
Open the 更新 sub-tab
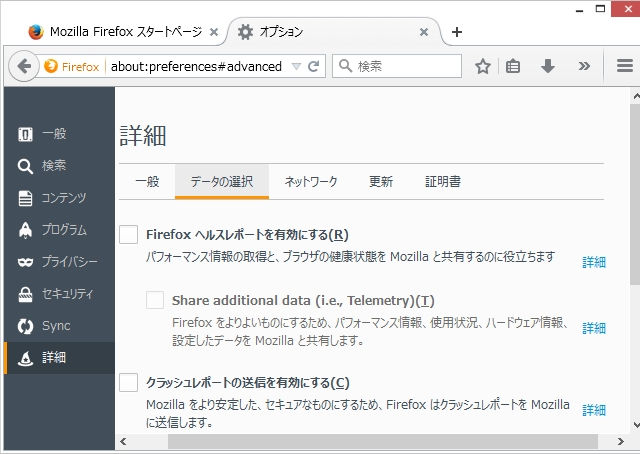point(381,181)
